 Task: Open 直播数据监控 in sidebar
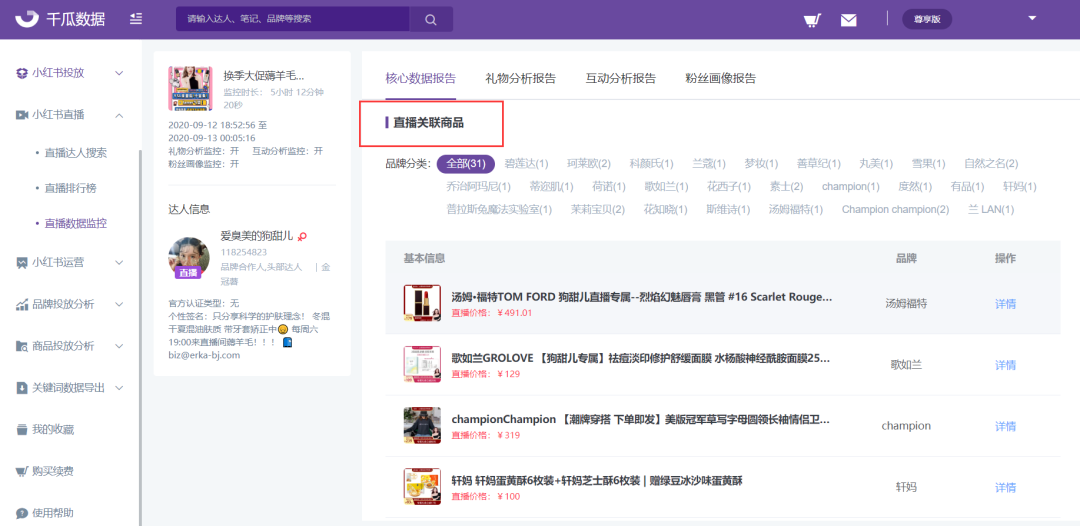[x=76, y=223]
